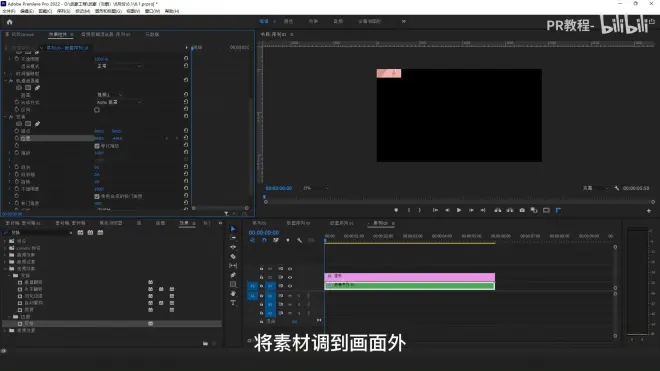Collapse 轨道遮罩键 effect section
The image size is (660, 371).
coord(5,80)
